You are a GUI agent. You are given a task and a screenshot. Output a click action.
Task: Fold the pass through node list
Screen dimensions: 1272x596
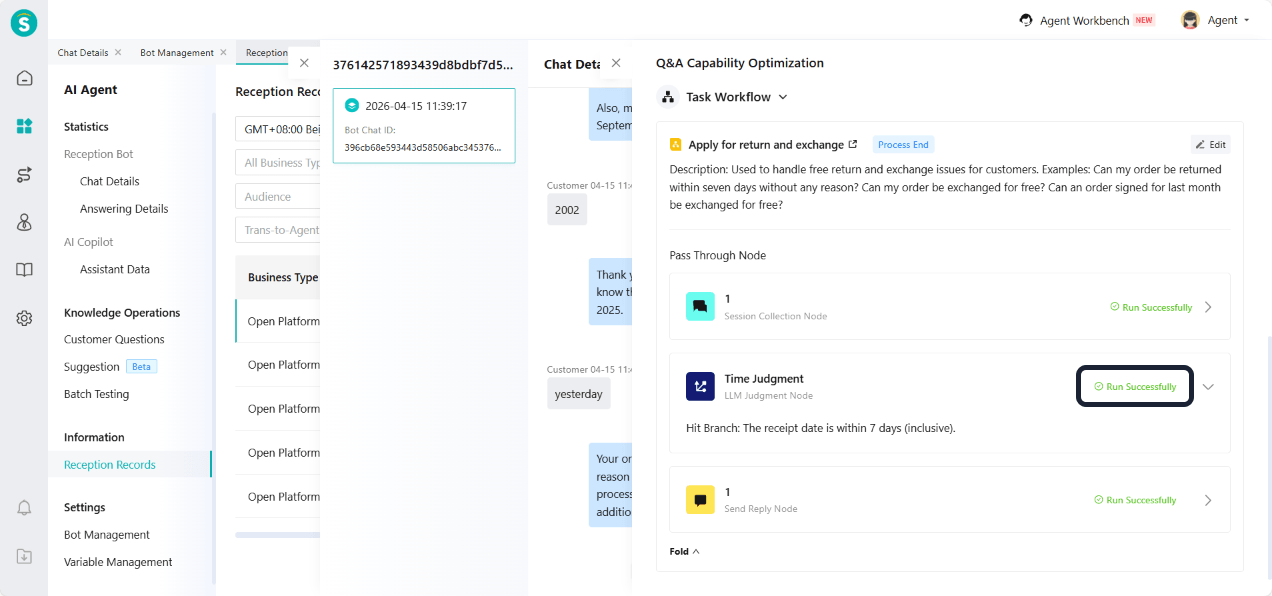coord(684,551)
